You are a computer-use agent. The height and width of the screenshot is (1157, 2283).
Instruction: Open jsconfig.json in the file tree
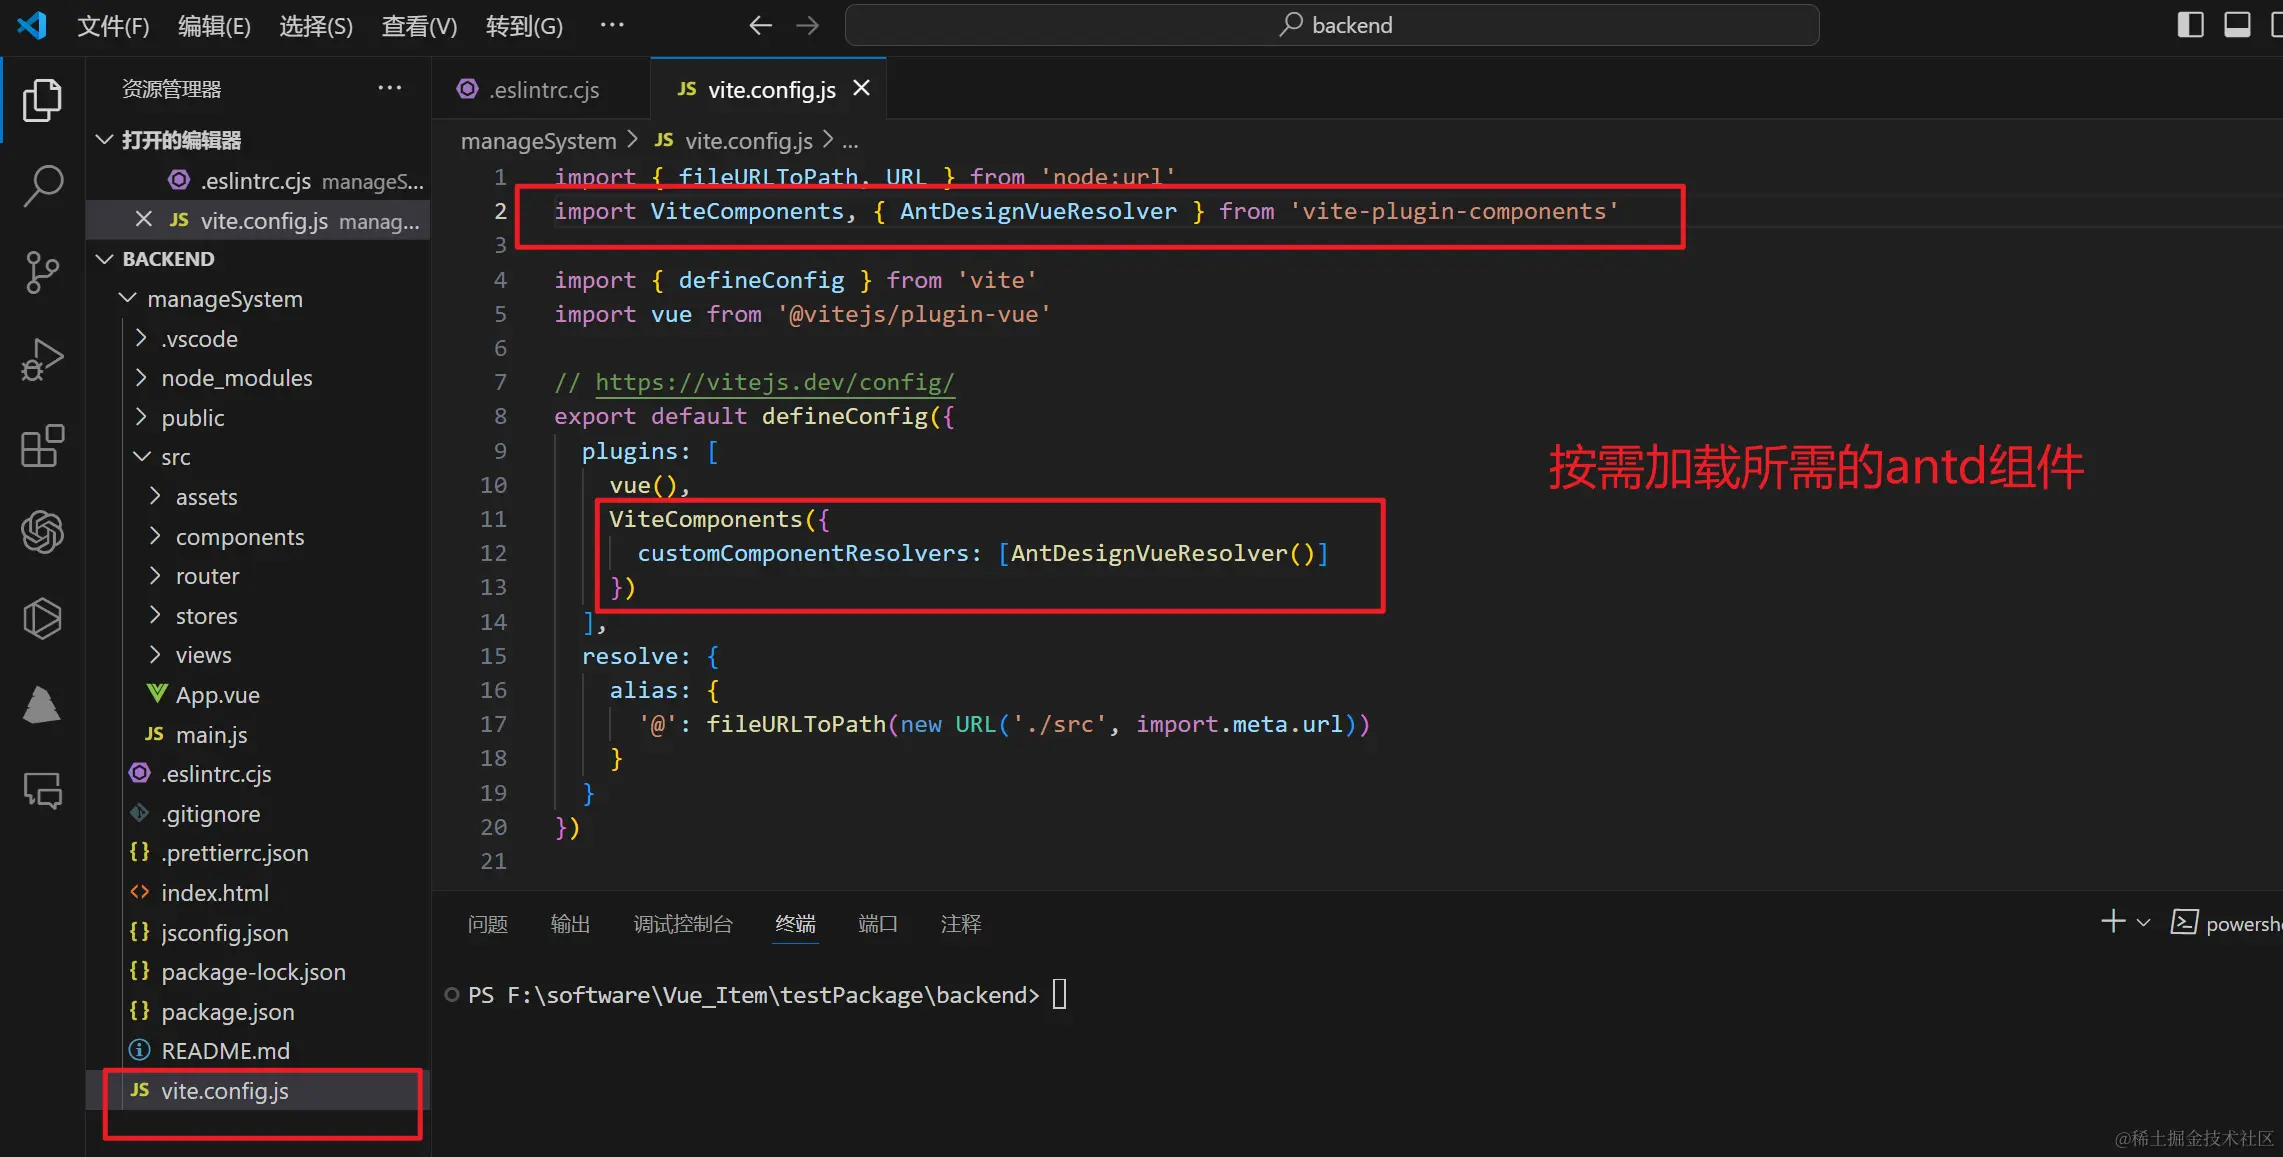258,933
